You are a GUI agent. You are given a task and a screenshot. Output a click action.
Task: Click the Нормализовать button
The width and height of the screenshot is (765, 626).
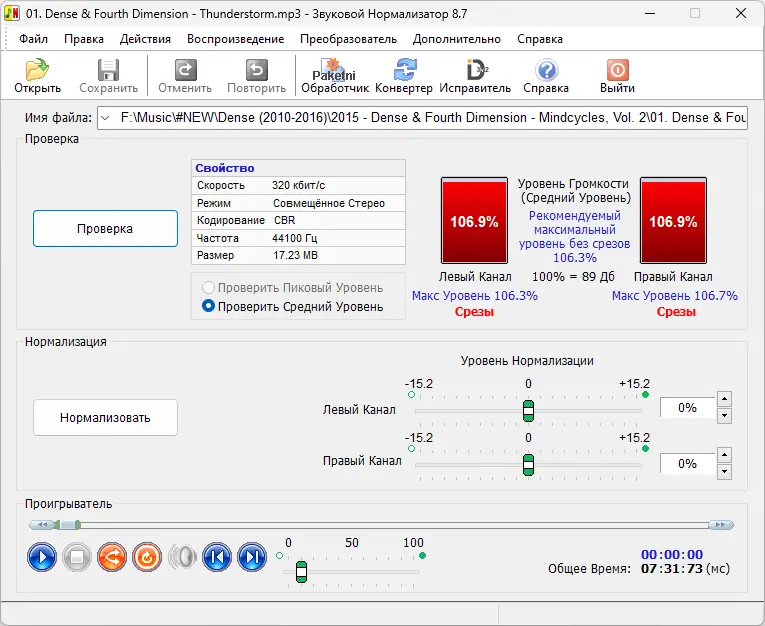[105, 418]
